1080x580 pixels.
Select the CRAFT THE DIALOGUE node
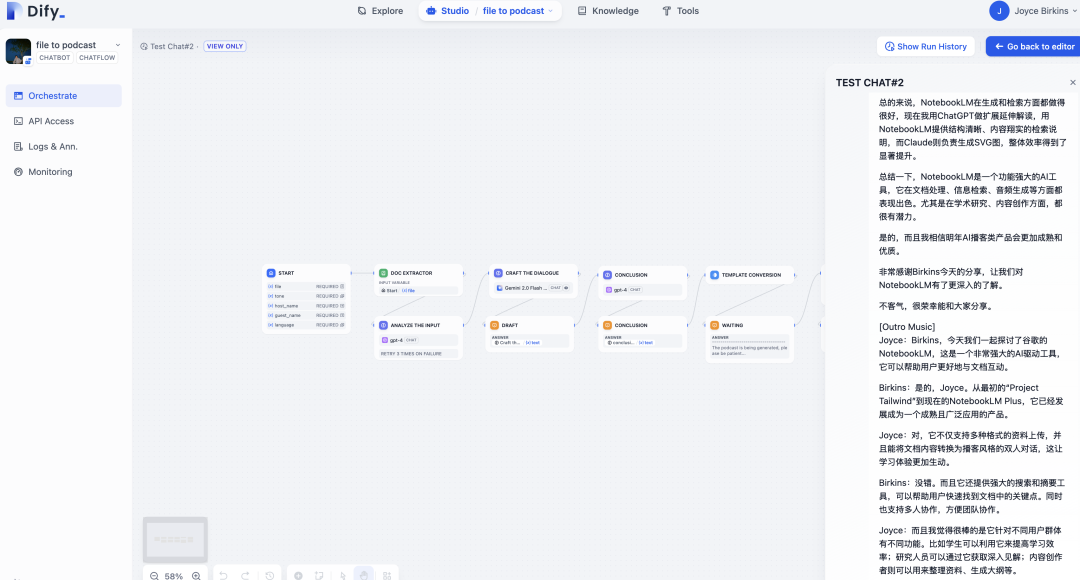coord(534,281)
